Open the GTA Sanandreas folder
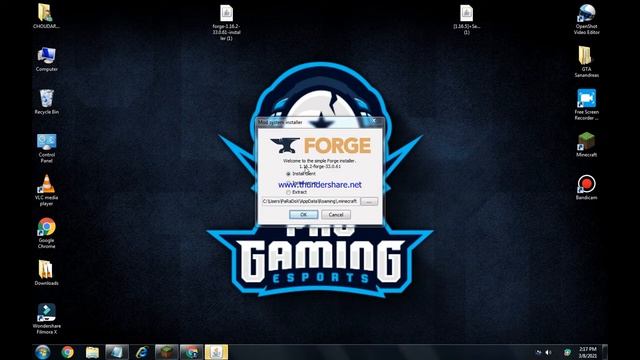 pyautogui.click(x=587, y=62)
